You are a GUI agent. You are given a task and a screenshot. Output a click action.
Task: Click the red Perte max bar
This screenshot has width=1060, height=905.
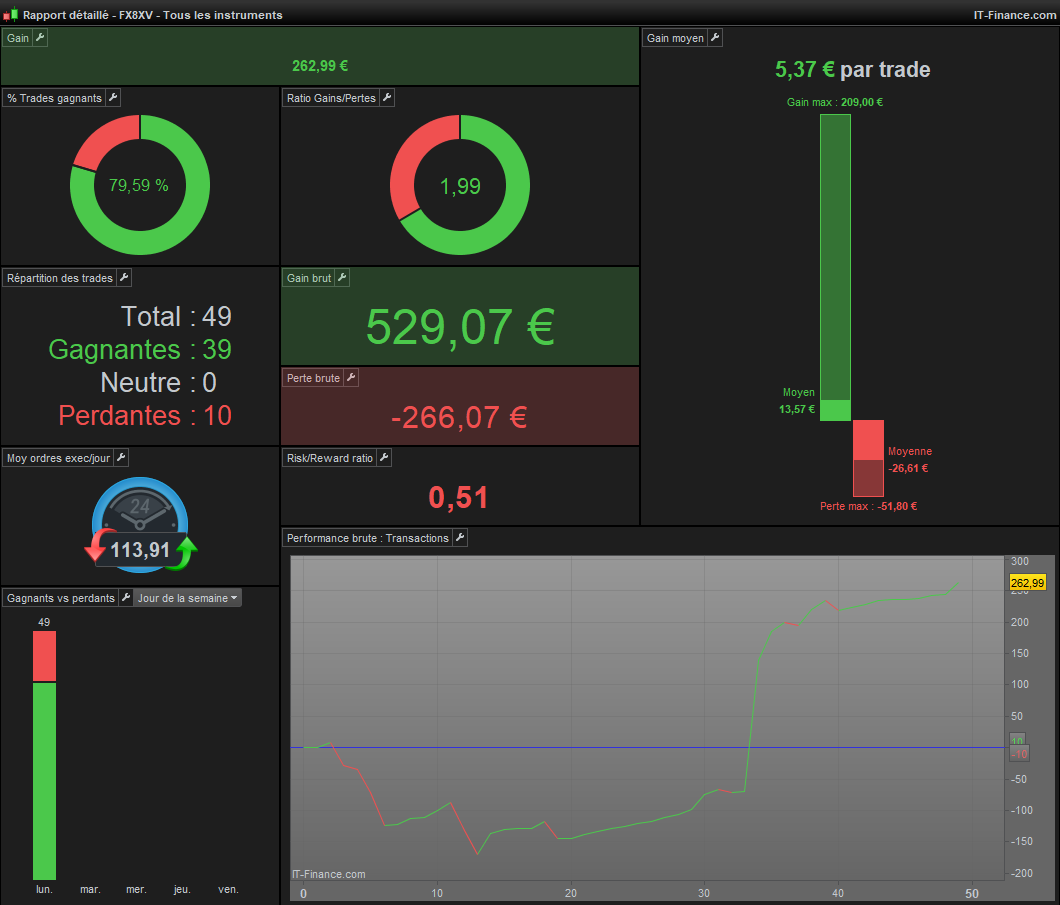868,458
